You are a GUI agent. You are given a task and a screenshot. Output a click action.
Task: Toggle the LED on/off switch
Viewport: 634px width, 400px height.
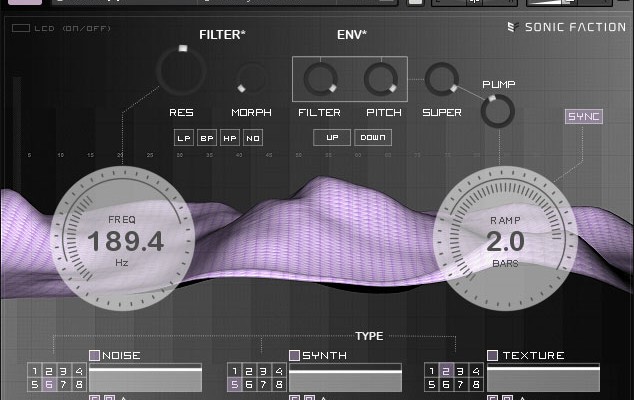(x=20, y=27)
